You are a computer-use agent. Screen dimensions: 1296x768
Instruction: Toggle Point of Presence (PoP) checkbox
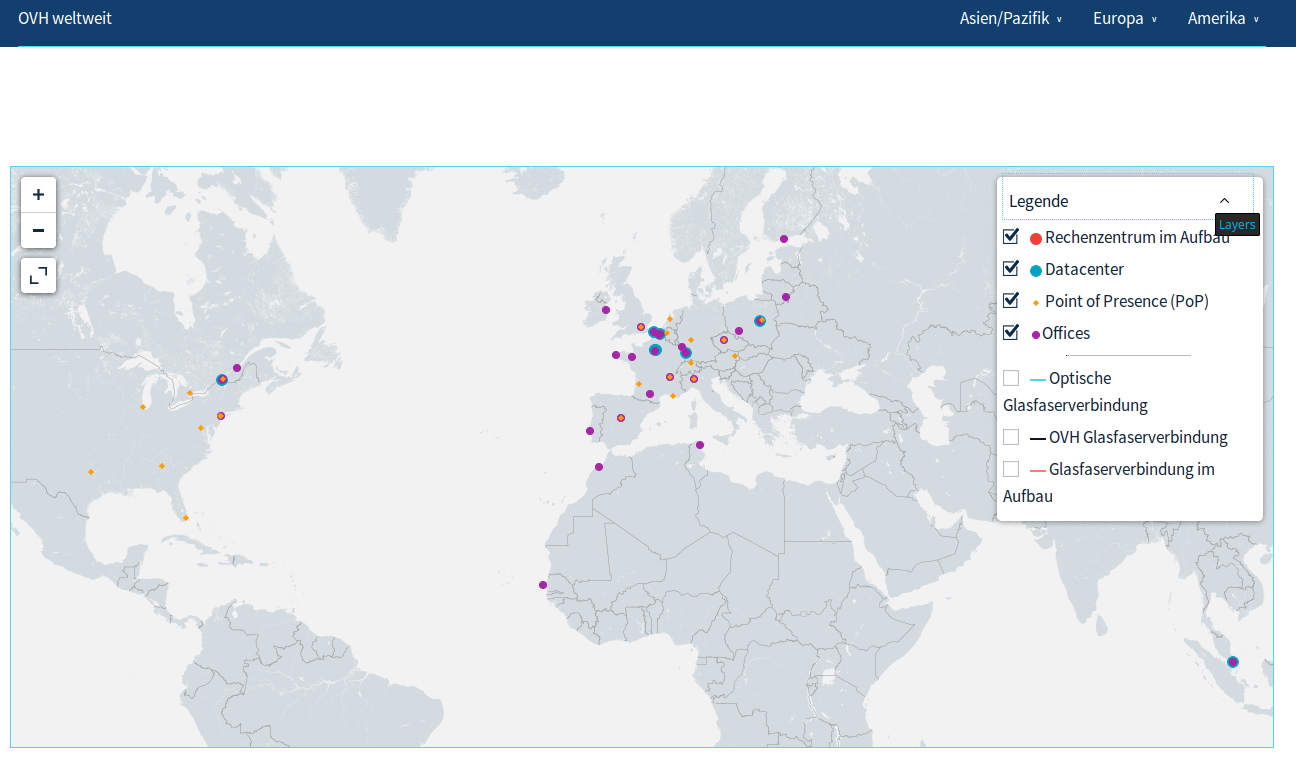coord(1011,301)
